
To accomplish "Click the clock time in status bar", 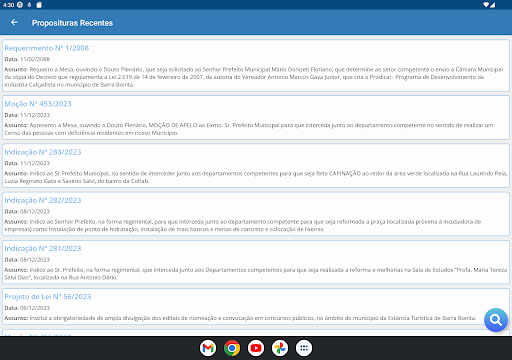I will (8, 5).
